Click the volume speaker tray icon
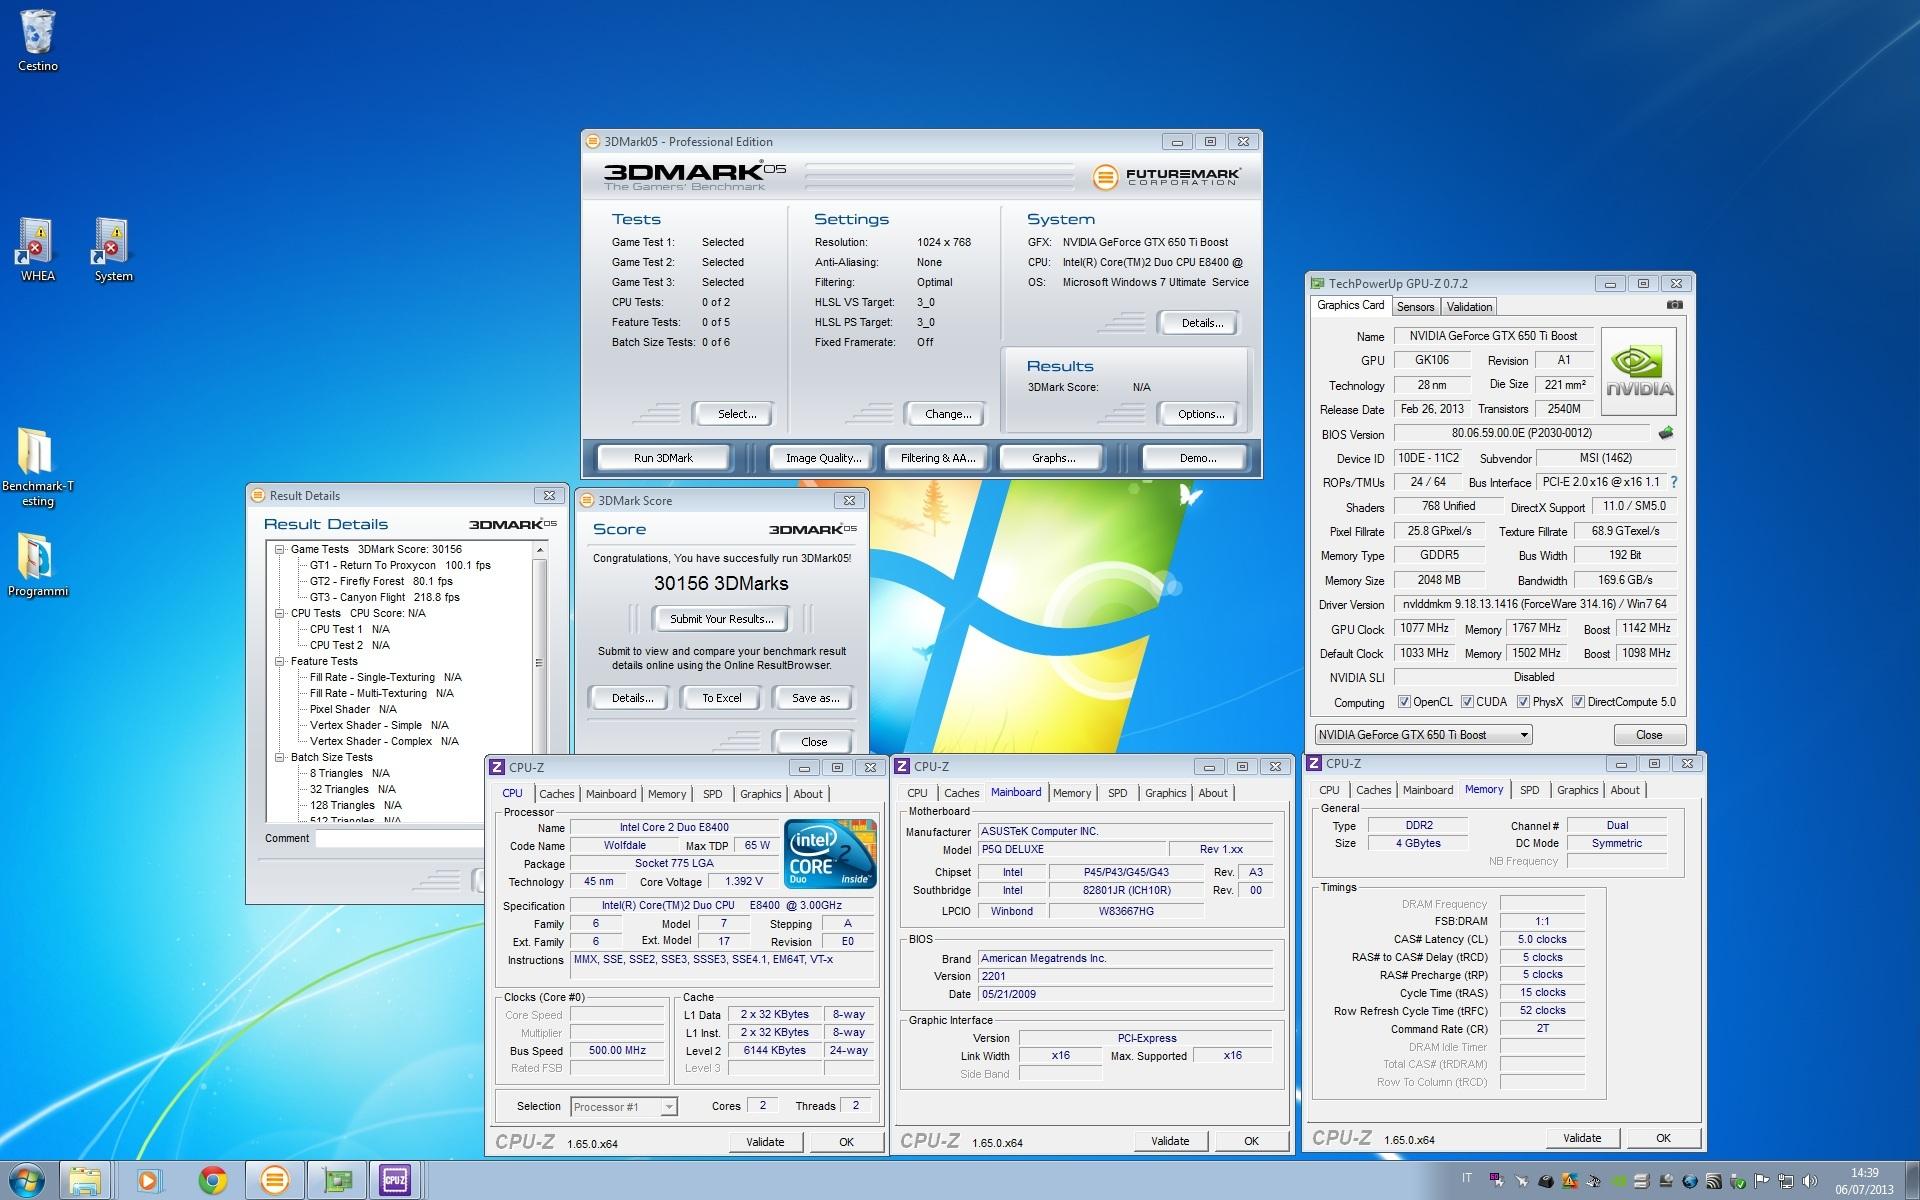Image resolution: width=1920 pixels, height=1200 pixels. [1809, 1181]
